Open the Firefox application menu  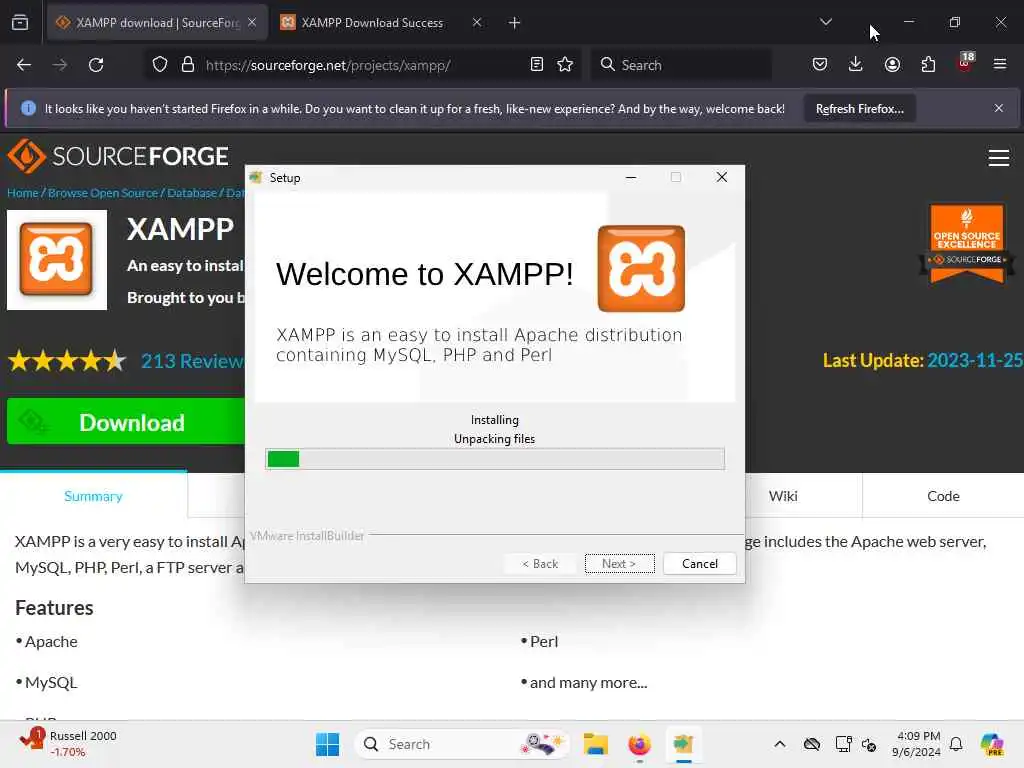(x=1000, y=65)
